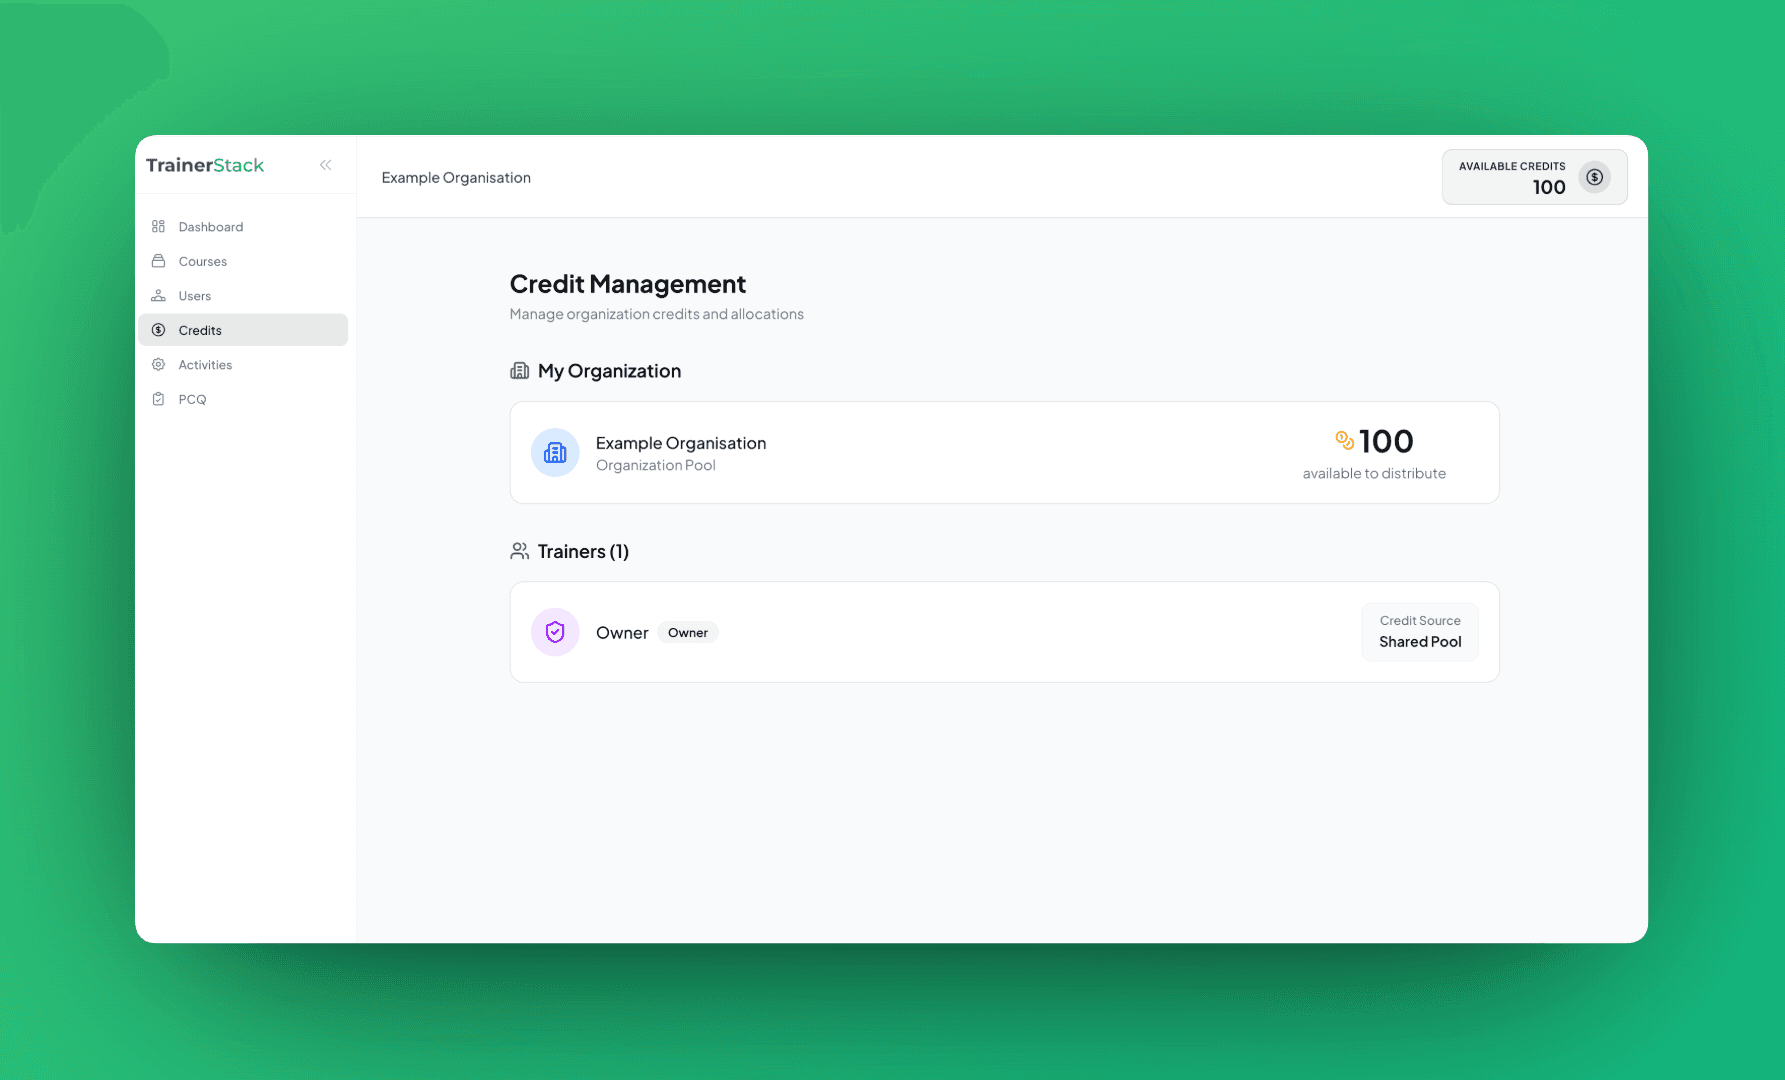Click the PCQ clipboard icon
The height and width of the screenshot is (1080, 1785).
pyautogui.click(x=159, y=398)
